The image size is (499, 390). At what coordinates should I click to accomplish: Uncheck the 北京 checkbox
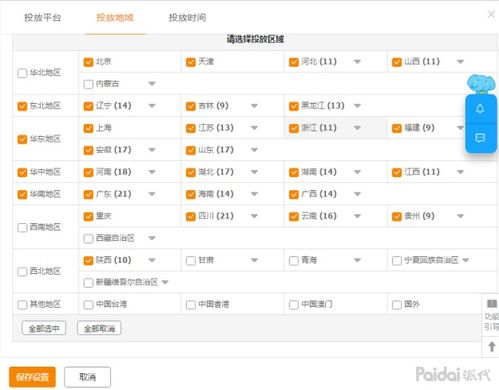(x=88, y=62)
